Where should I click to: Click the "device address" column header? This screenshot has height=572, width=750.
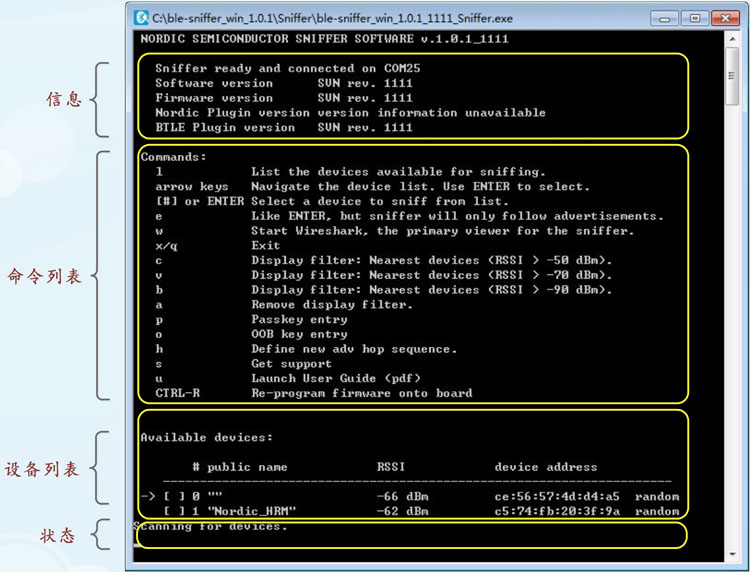pyautogui.click(x=546, y=467)
